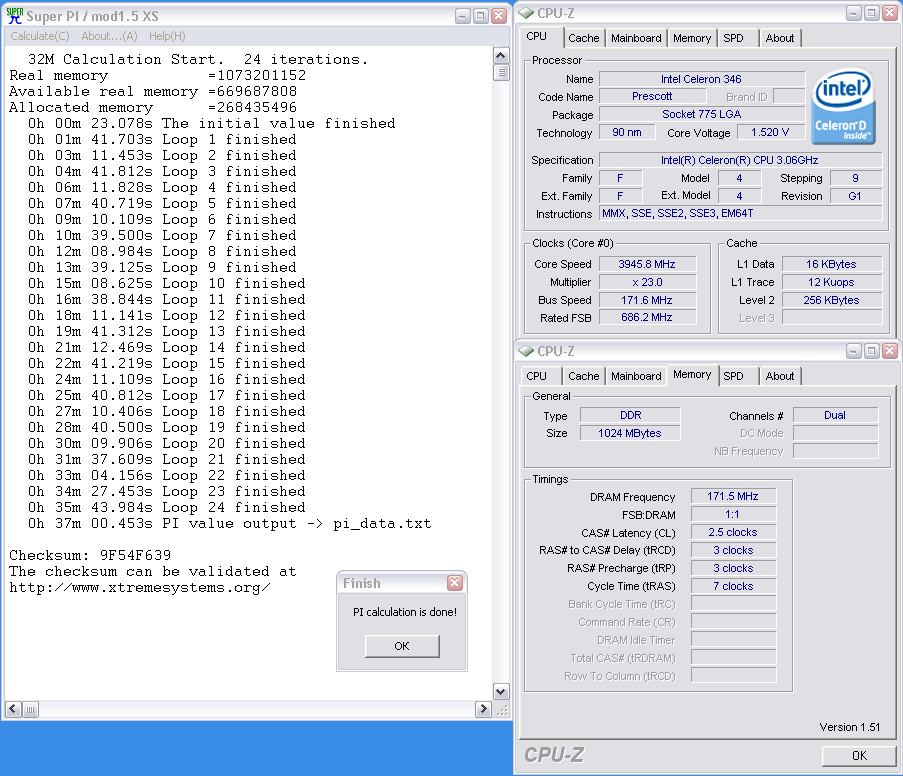Click the horizontal scrollbar thumb in Super PI
Screen dimensions: 903x776
(x=31, y=709)
